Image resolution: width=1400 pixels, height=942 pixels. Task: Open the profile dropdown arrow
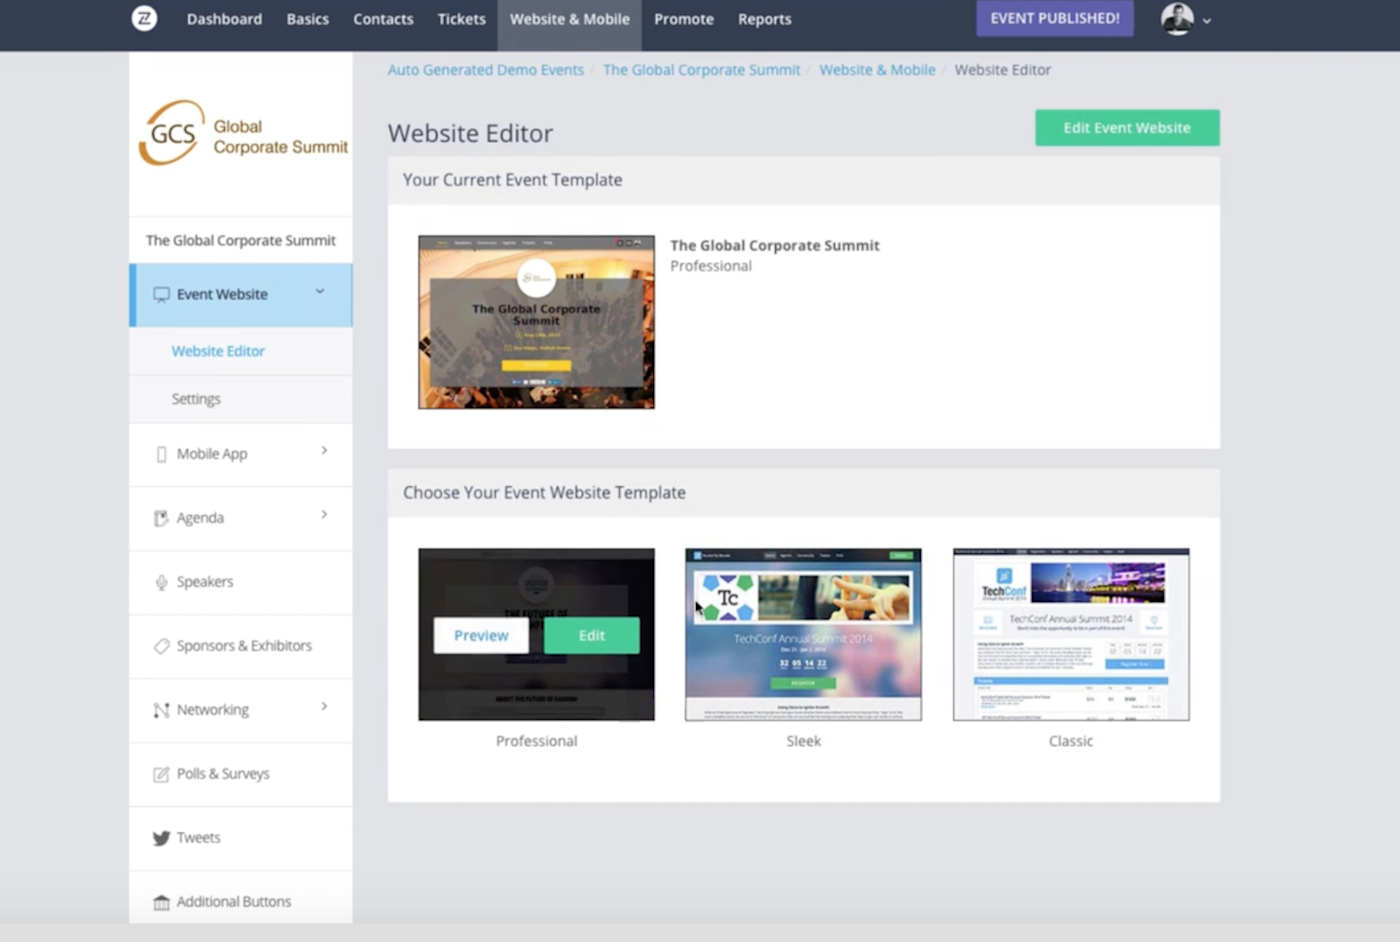[1207, 20]
